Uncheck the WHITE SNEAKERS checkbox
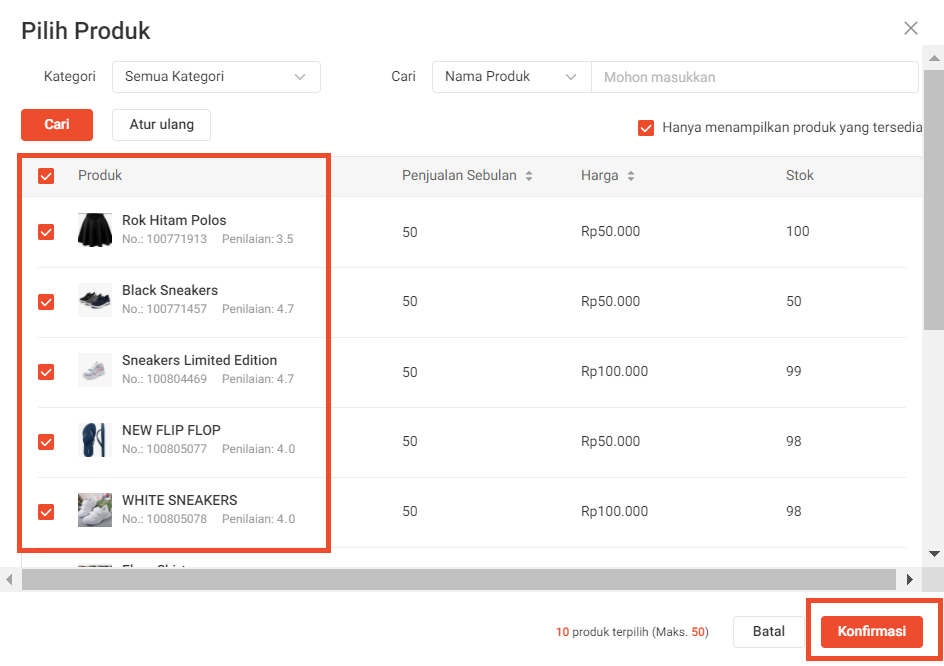 click(46, 511)
